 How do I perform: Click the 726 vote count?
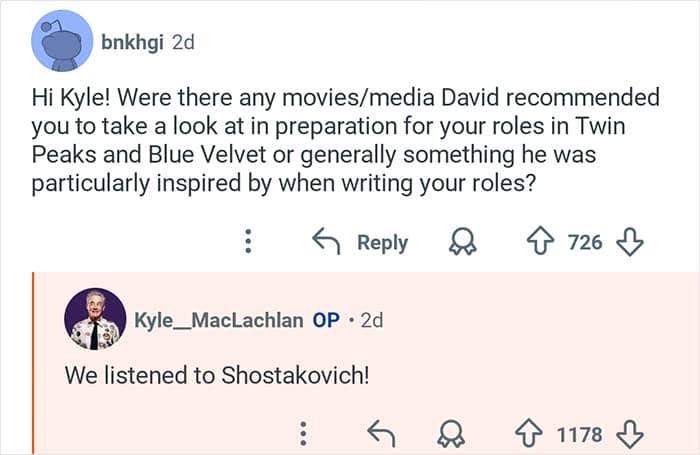click(586, 242)
